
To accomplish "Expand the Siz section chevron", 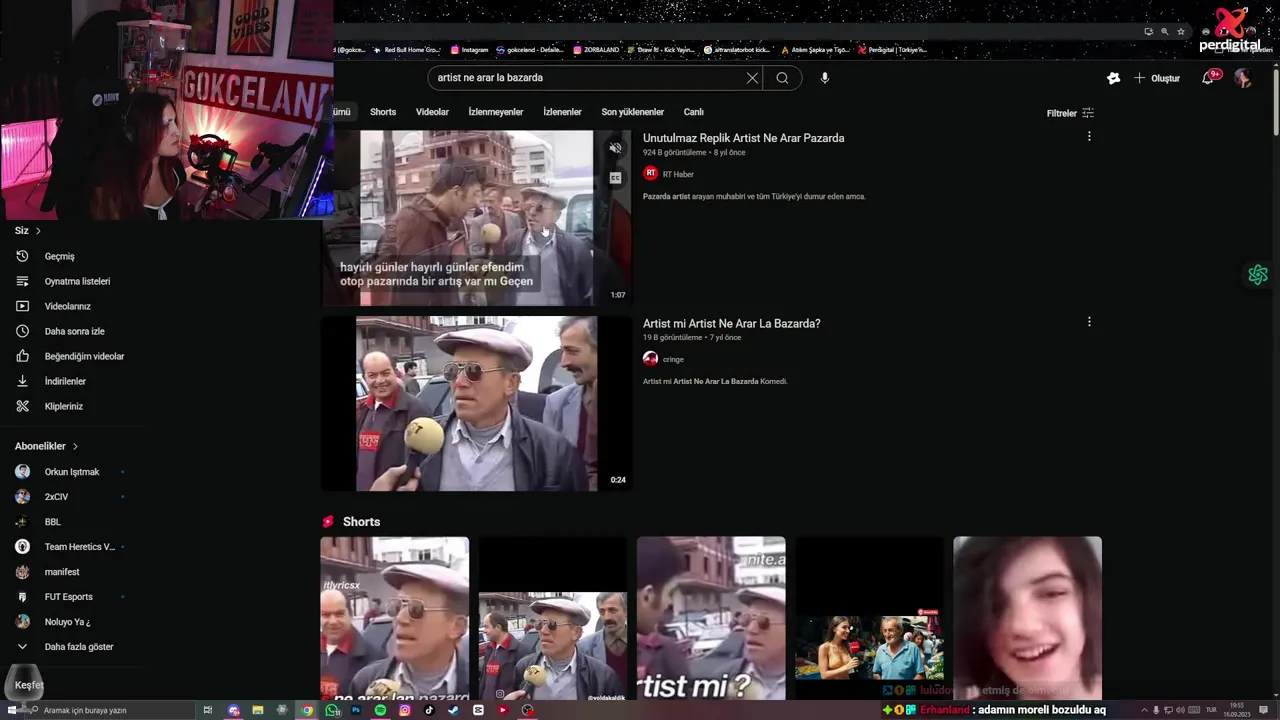I will pos(38,231).
